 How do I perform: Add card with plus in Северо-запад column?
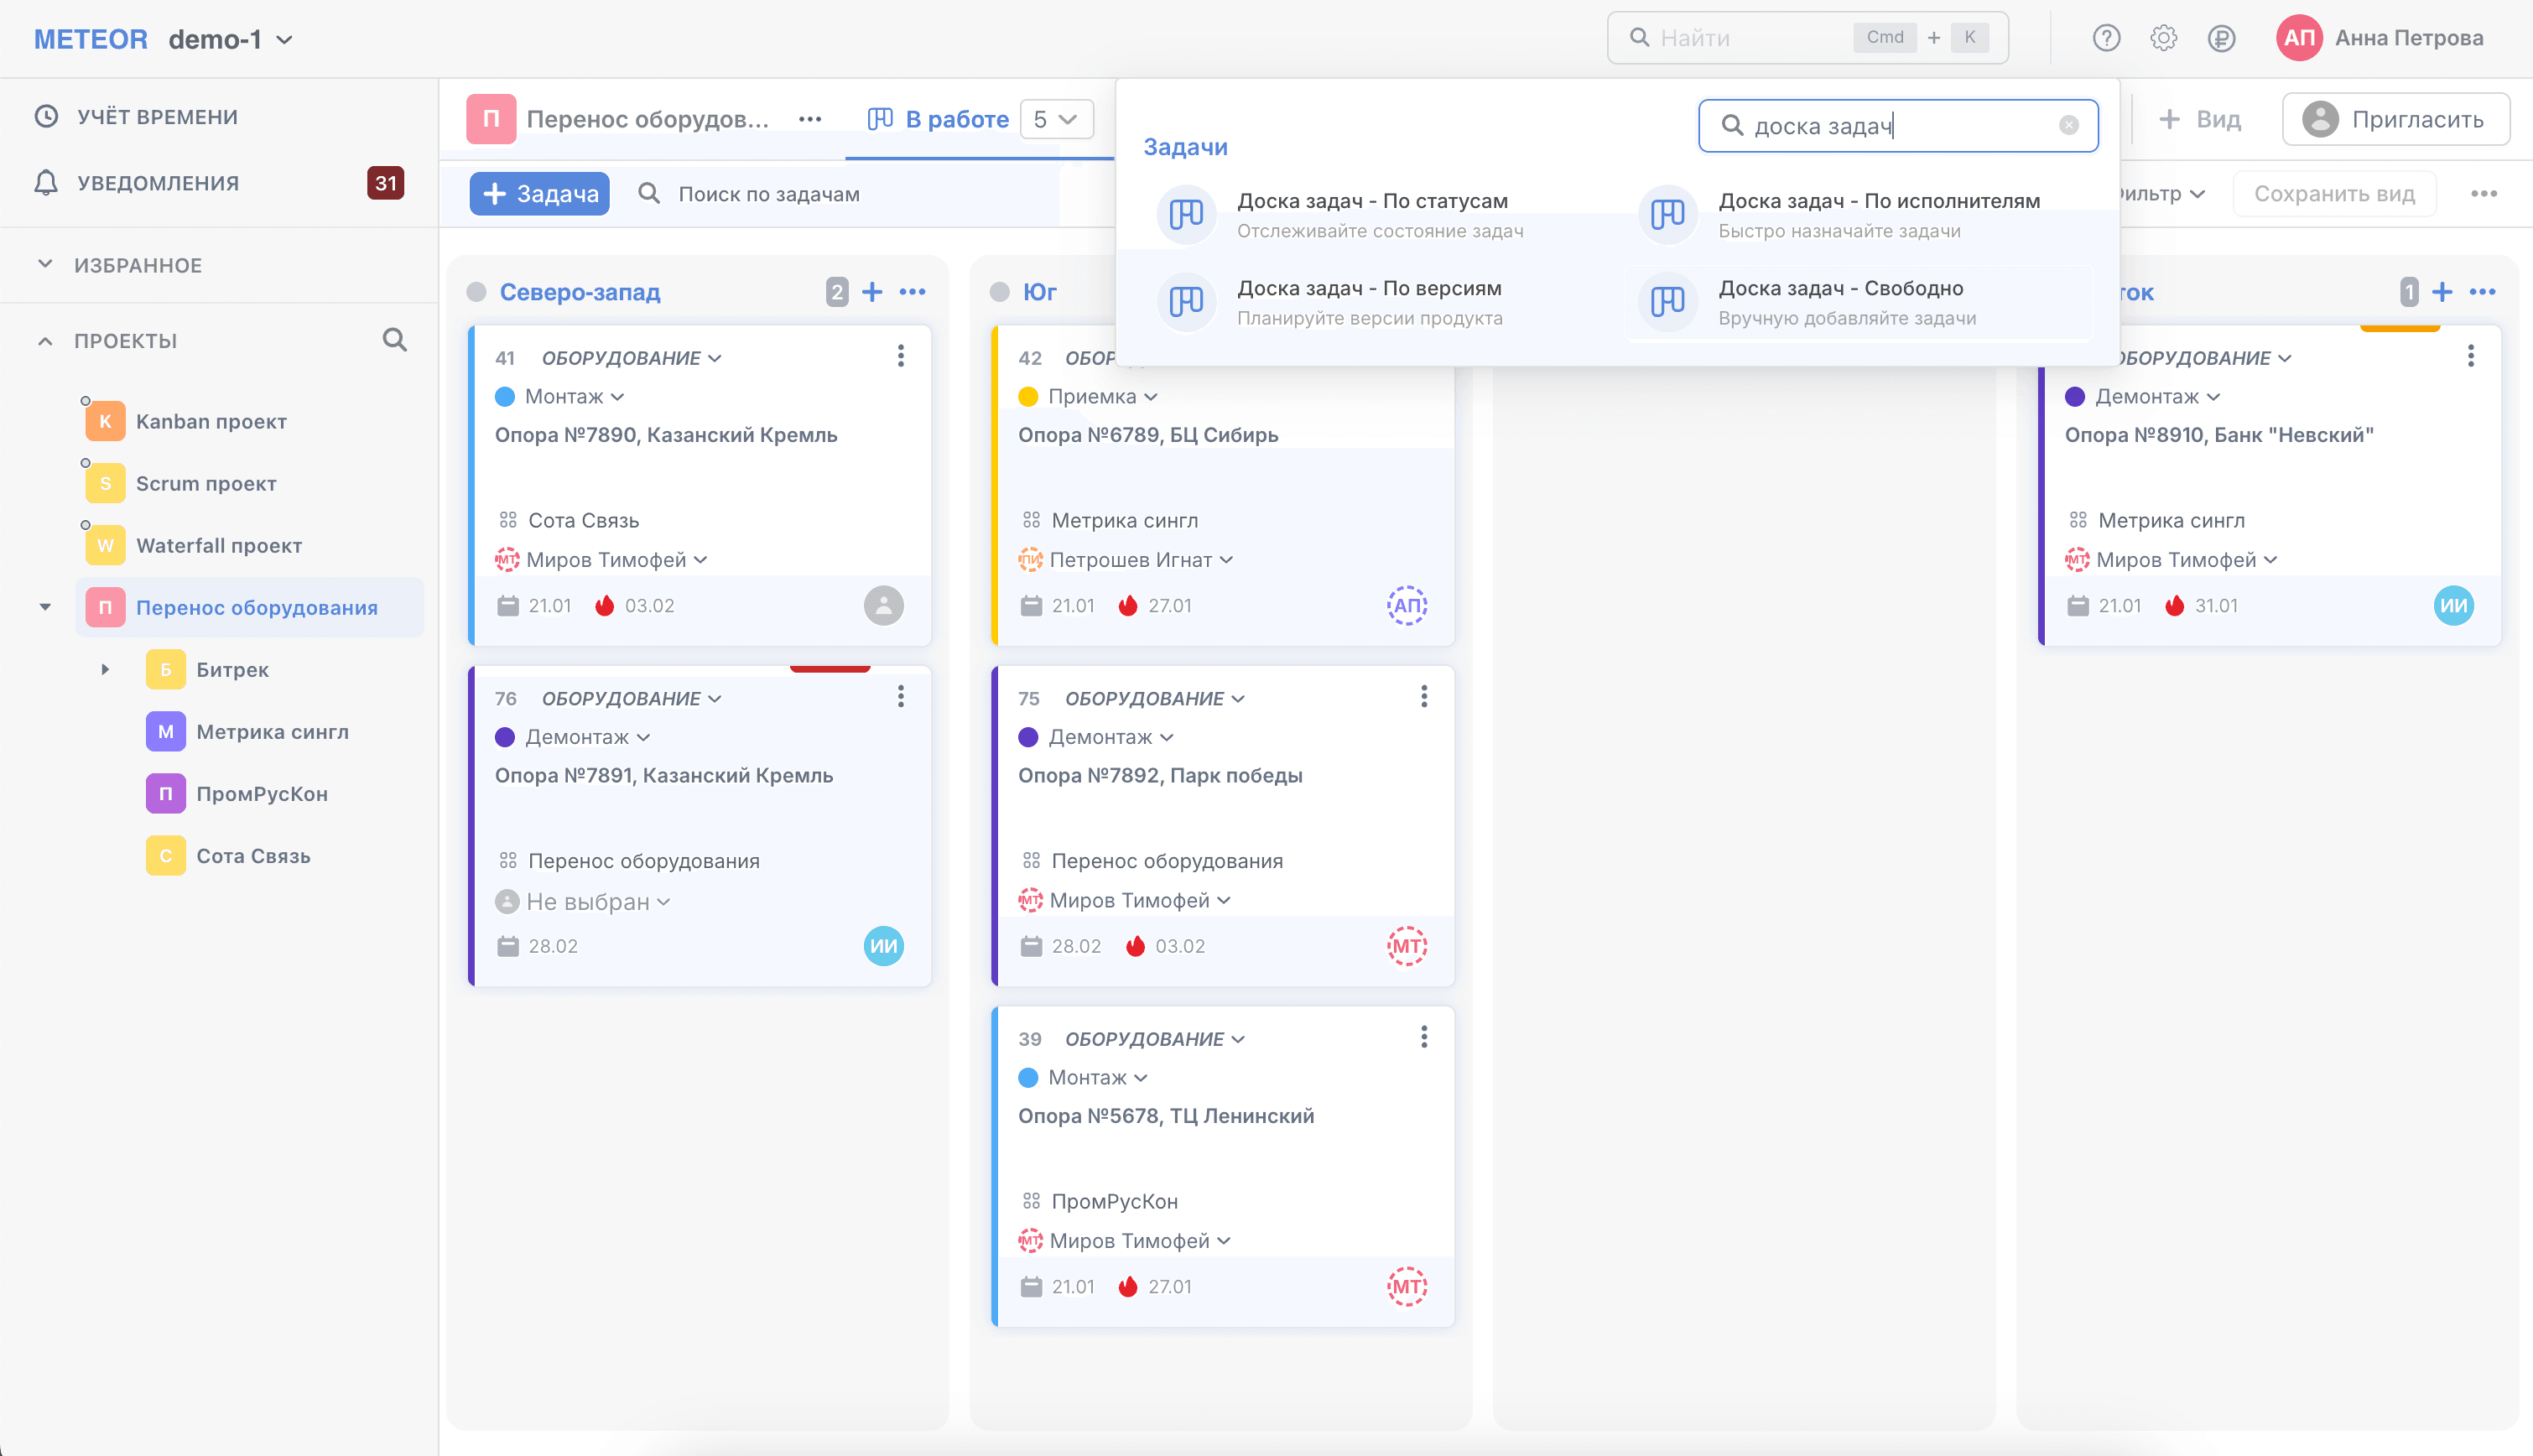[x=872, y=292]
